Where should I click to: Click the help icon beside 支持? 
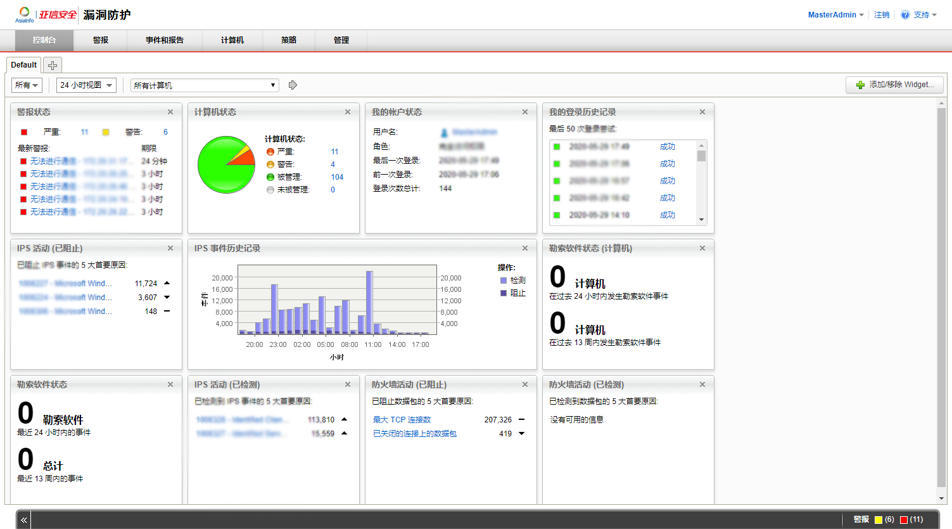(x=905, y=15)
